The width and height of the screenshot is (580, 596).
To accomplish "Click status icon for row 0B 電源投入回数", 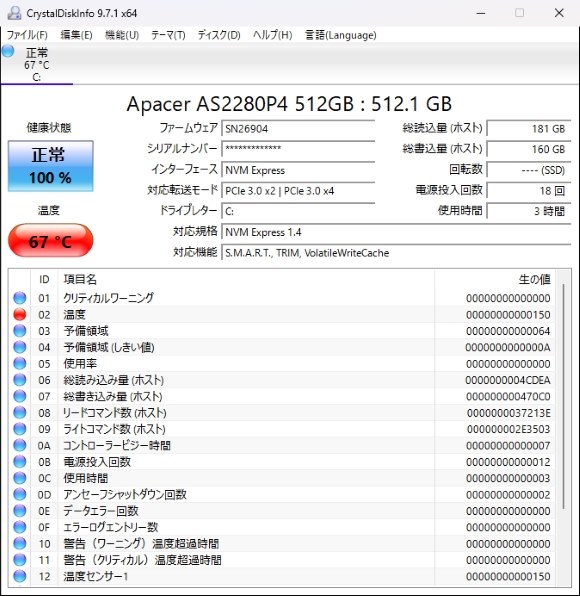I will [20, 461].
